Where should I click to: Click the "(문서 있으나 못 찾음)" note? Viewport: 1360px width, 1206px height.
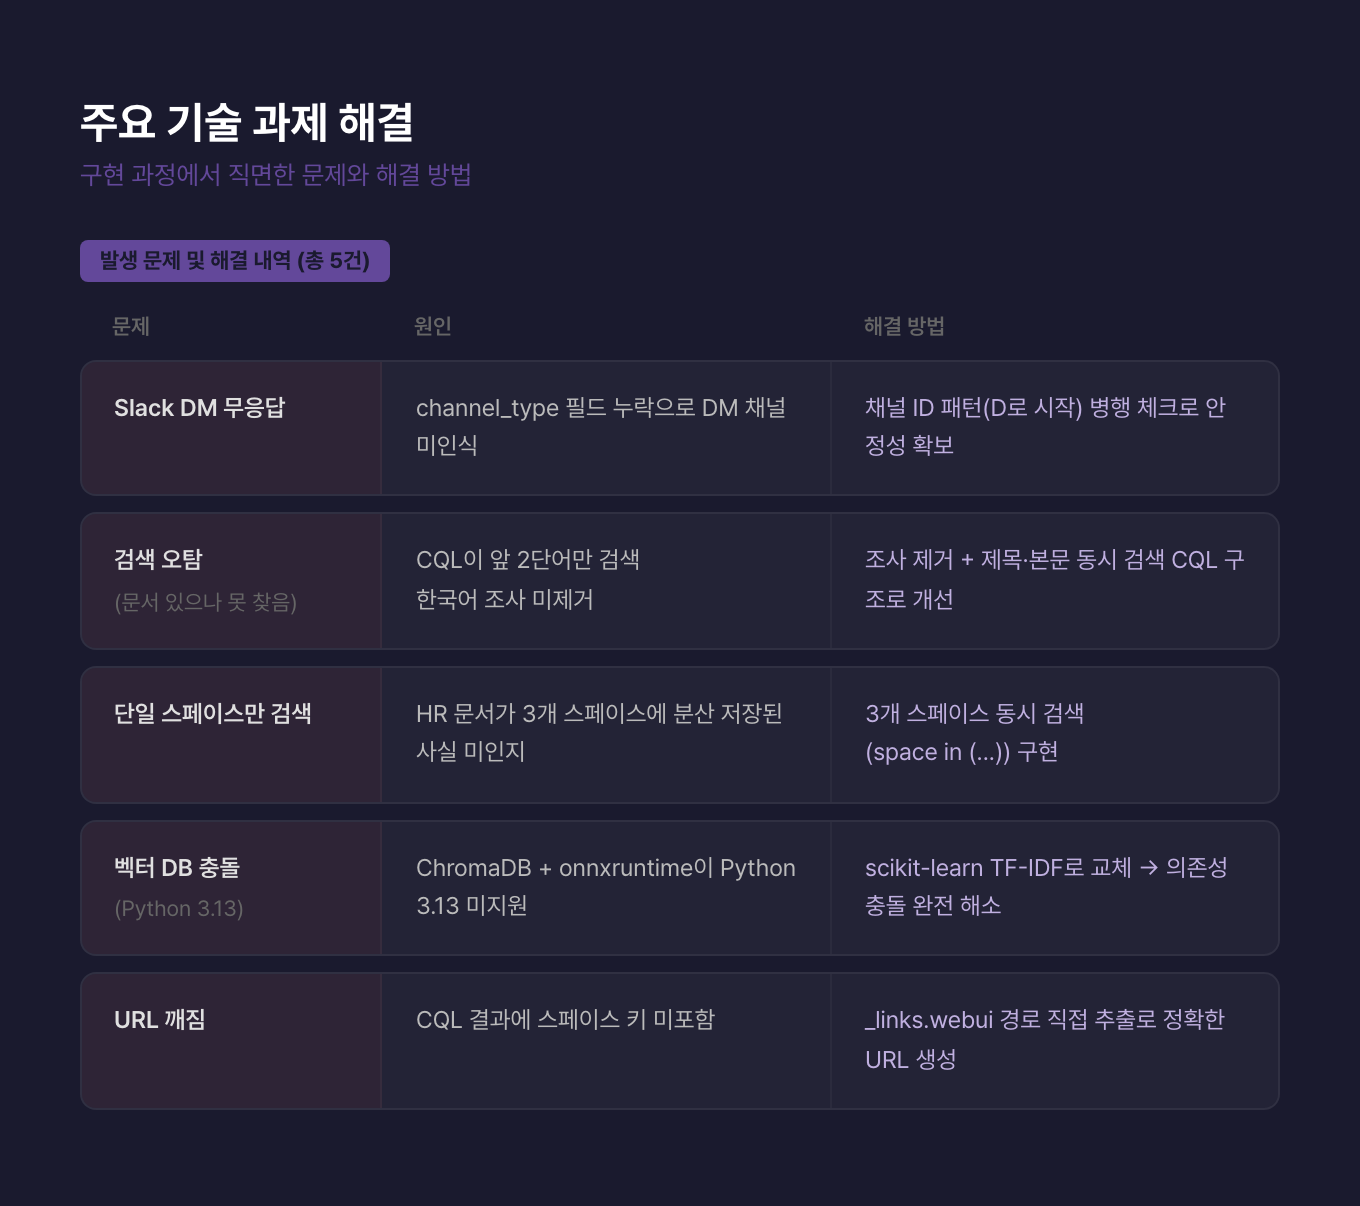205,602
